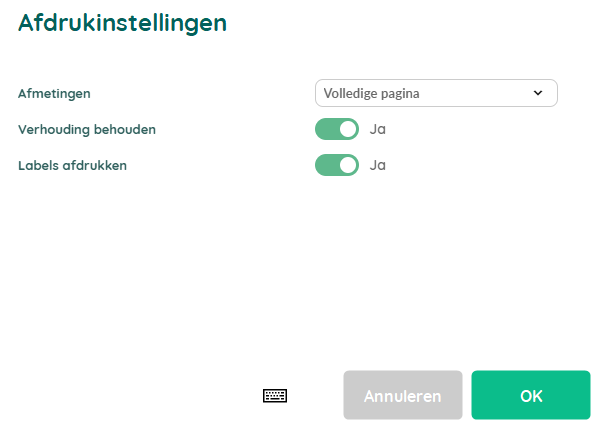The height and width of the screenshot is (427, 608).
Task: Confirm print settings with OK
Action: [531, 395]
